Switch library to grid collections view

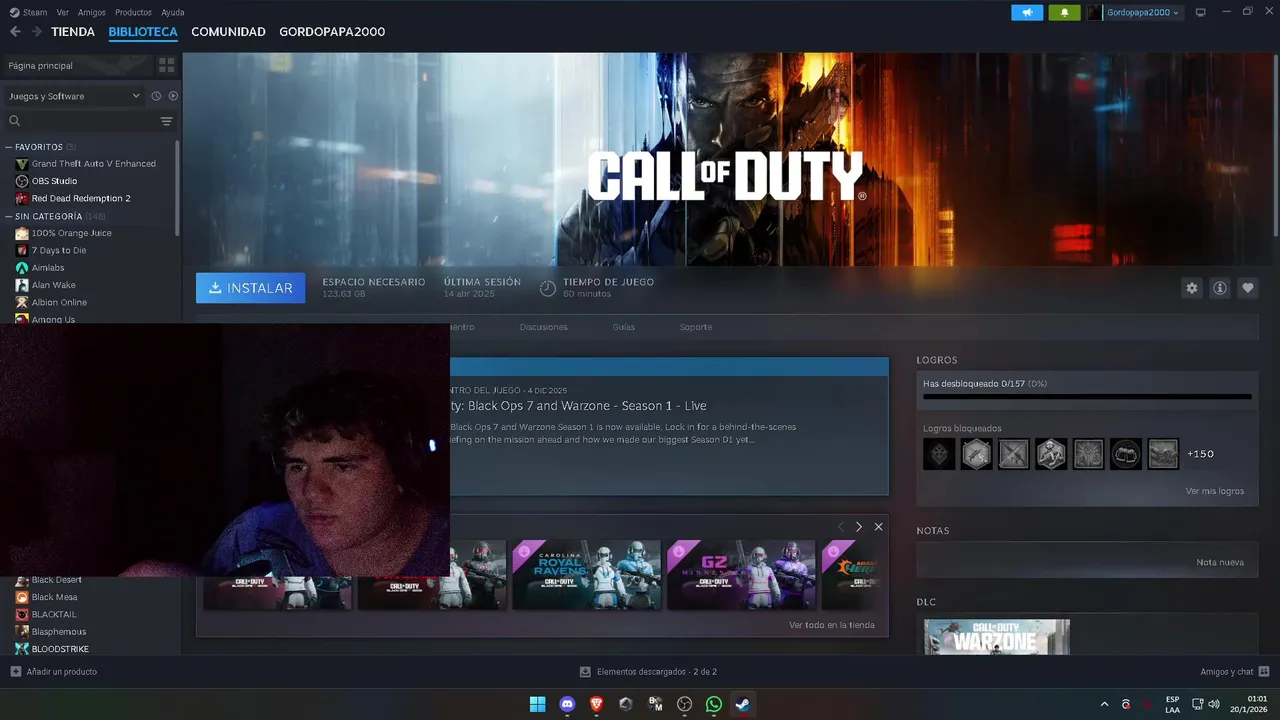click(166, 65)
